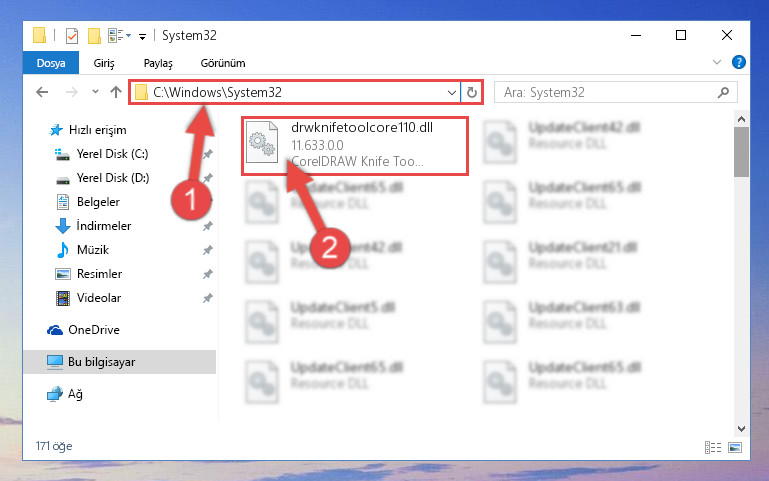Switch to details view icon
Image resolution: width=769 pixels, height=481 pixels.
click(713, 447)
